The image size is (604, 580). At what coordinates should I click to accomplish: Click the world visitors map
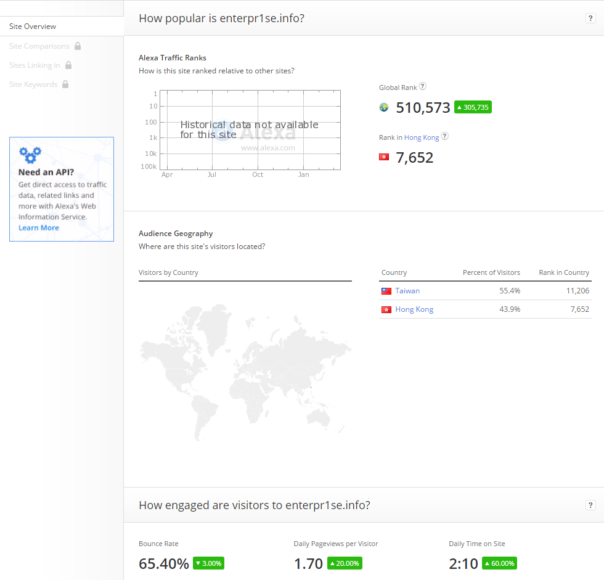click(245, 372)
